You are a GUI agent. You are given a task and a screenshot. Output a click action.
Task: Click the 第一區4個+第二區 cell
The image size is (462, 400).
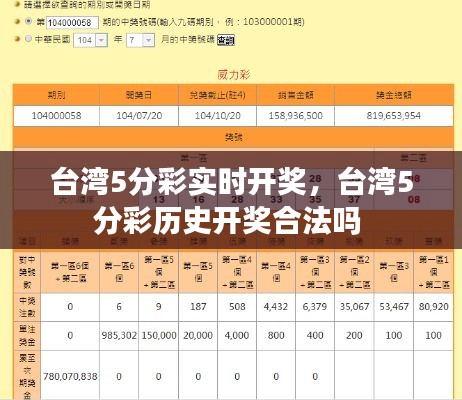tap(237, 272)
